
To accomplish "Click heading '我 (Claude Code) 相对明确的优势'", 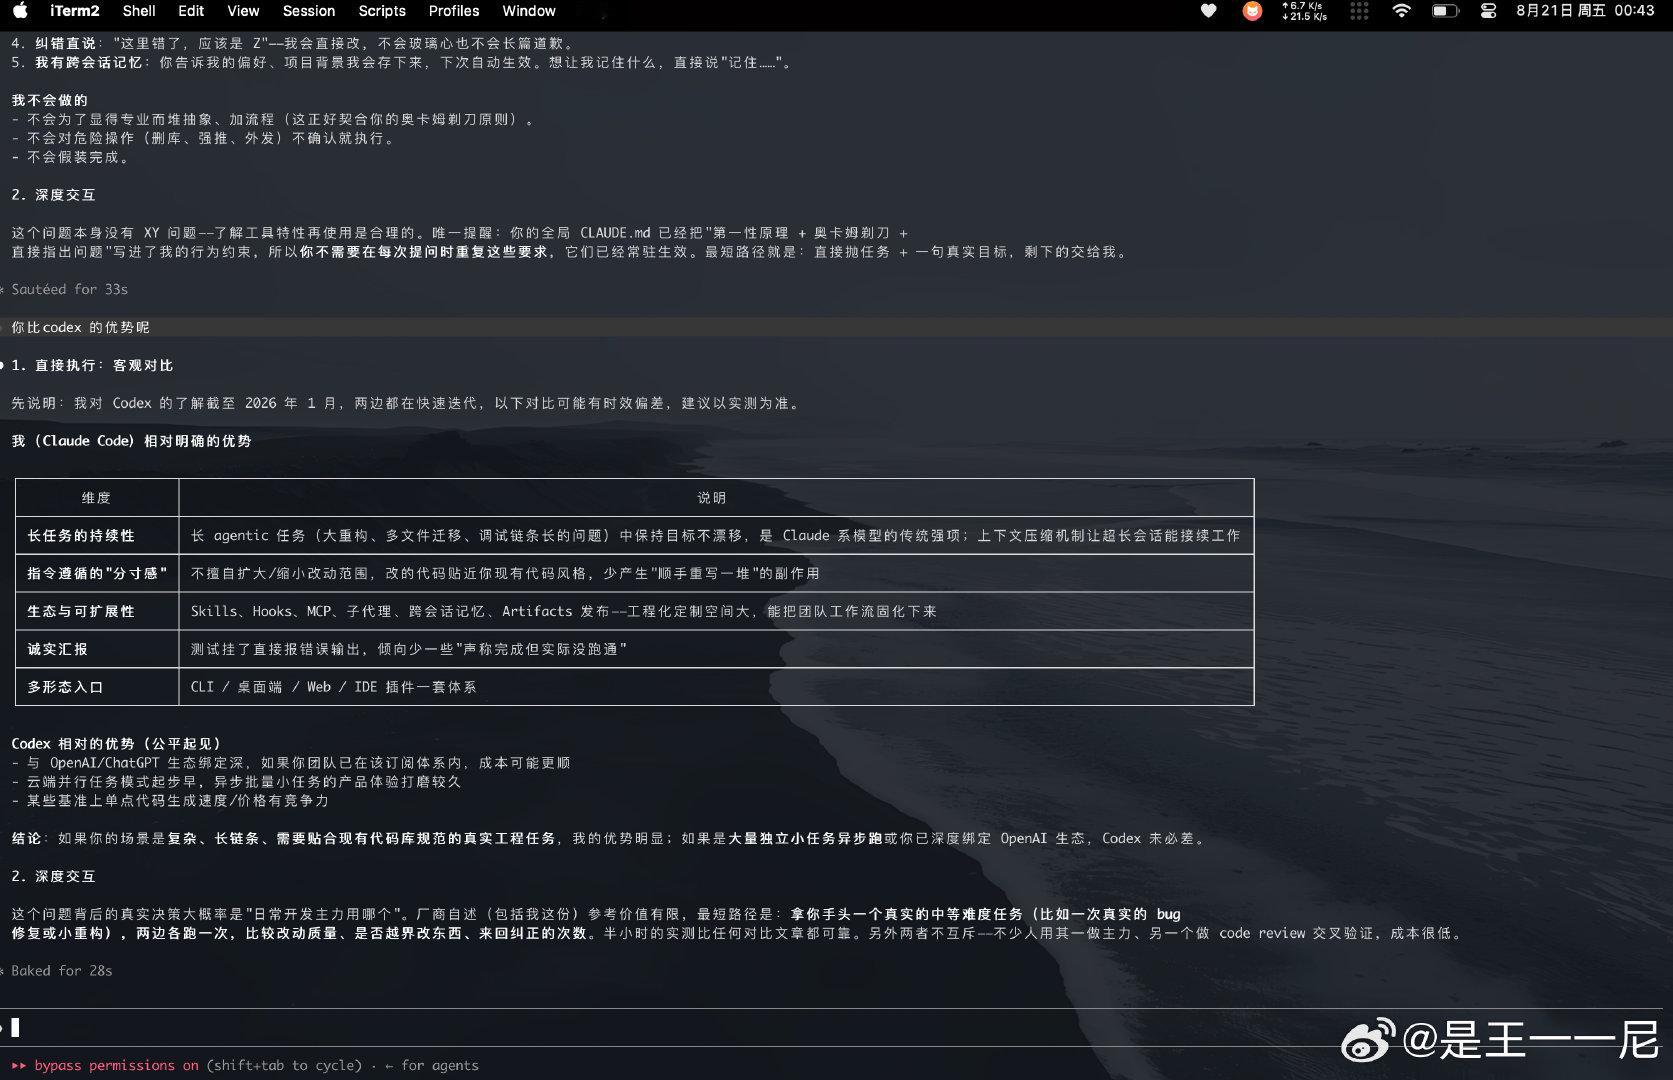I will tap(131, 440).
